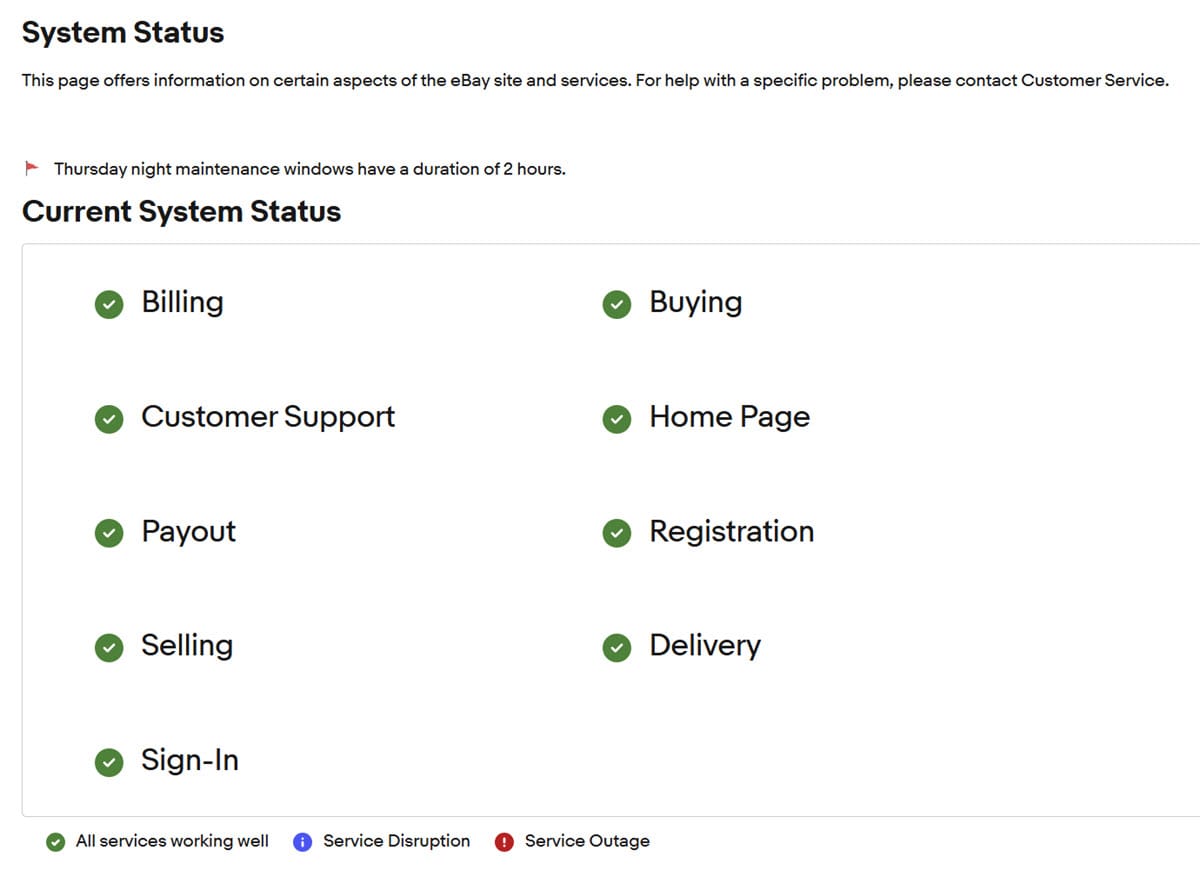
Task: Click the green status icon next to Buying
Action: 617,305
